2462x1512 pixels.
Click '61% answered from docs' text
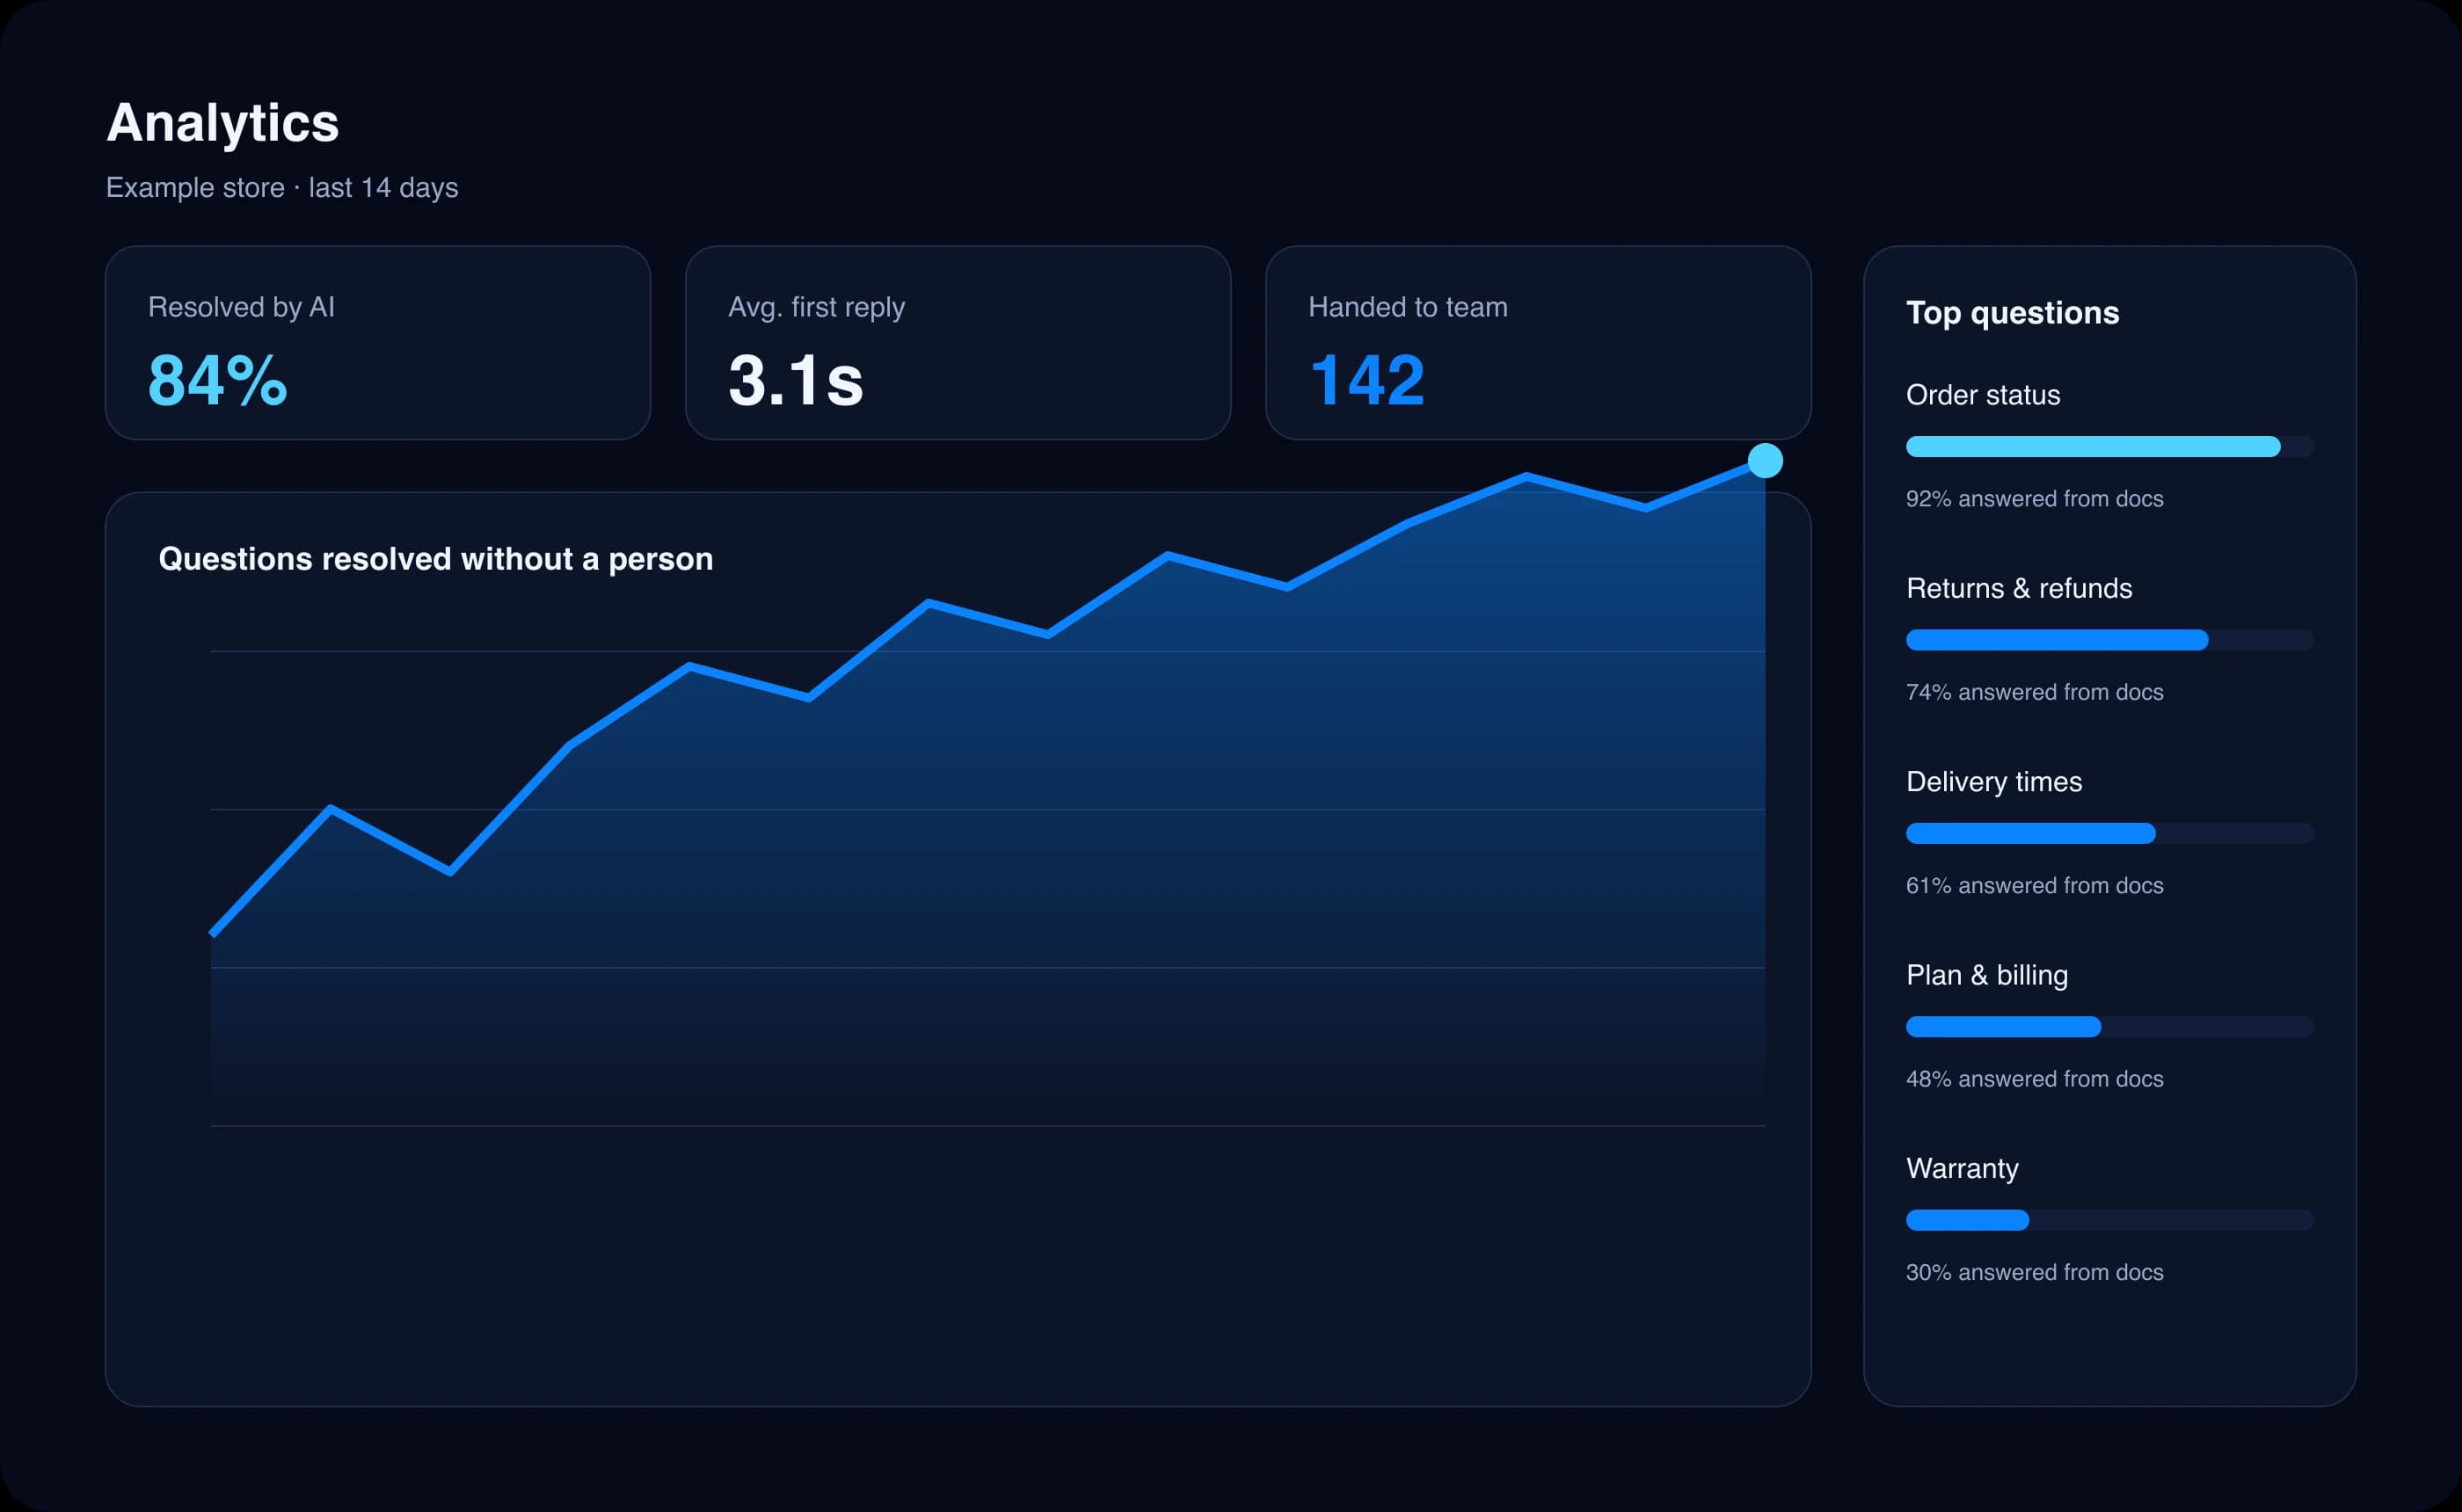click(2034, 886)
